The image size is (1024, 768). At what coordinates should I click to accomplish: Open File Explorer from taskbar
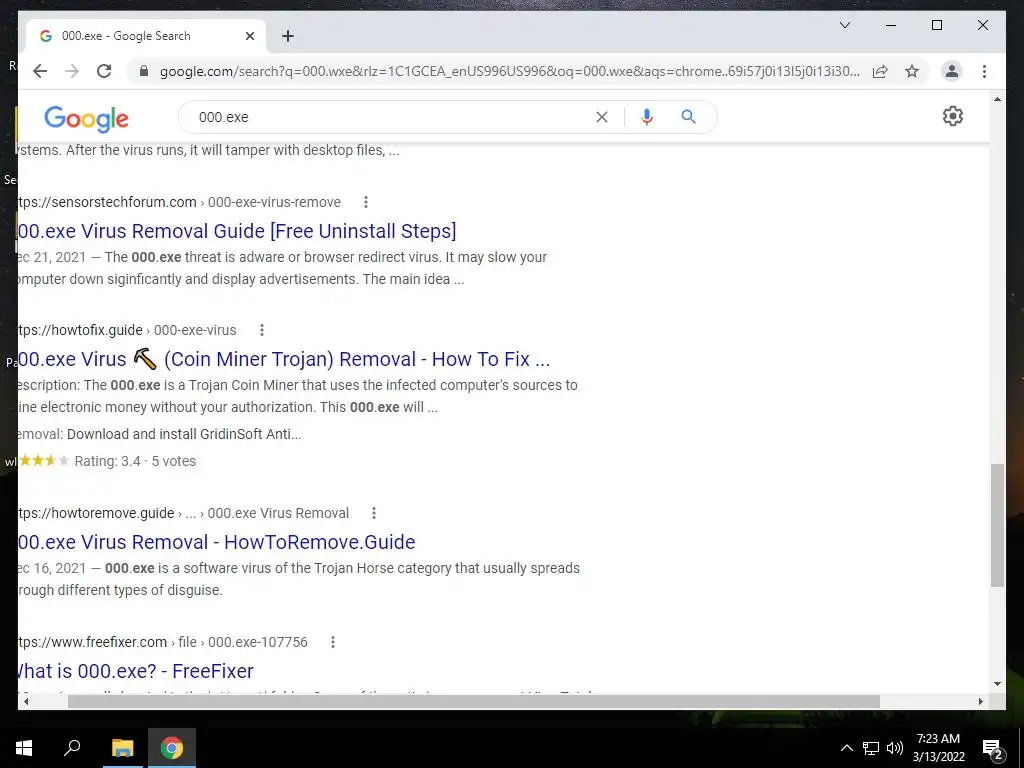[122, 748]
